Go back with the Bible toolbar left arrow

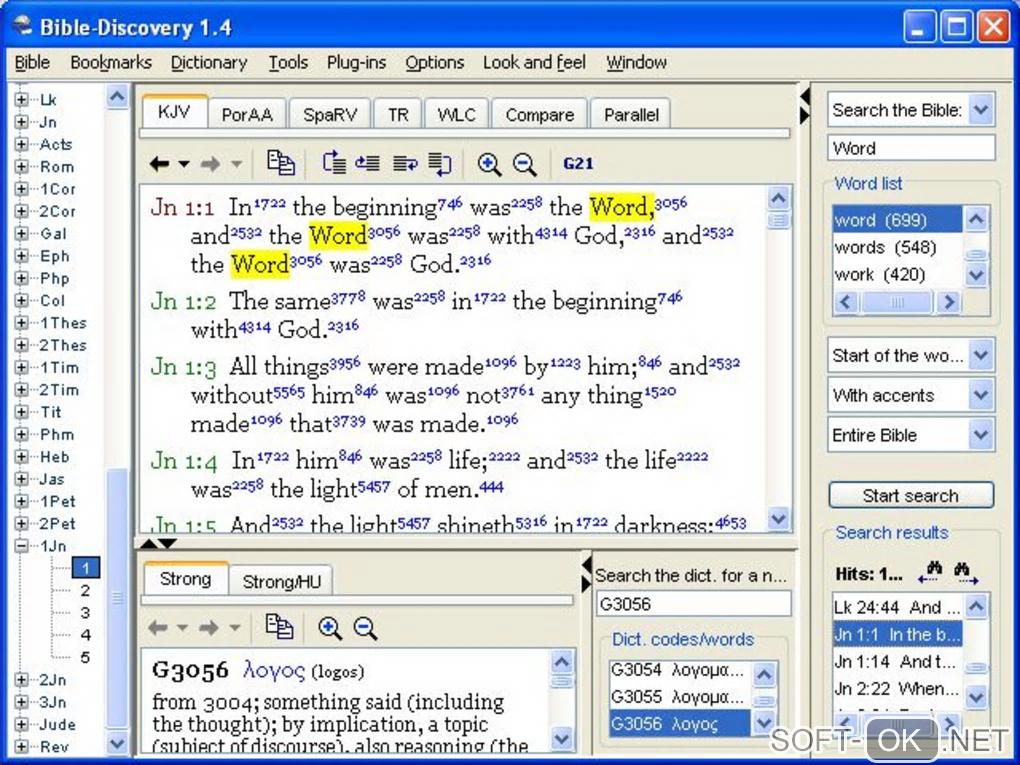click(x=159, y=163)
